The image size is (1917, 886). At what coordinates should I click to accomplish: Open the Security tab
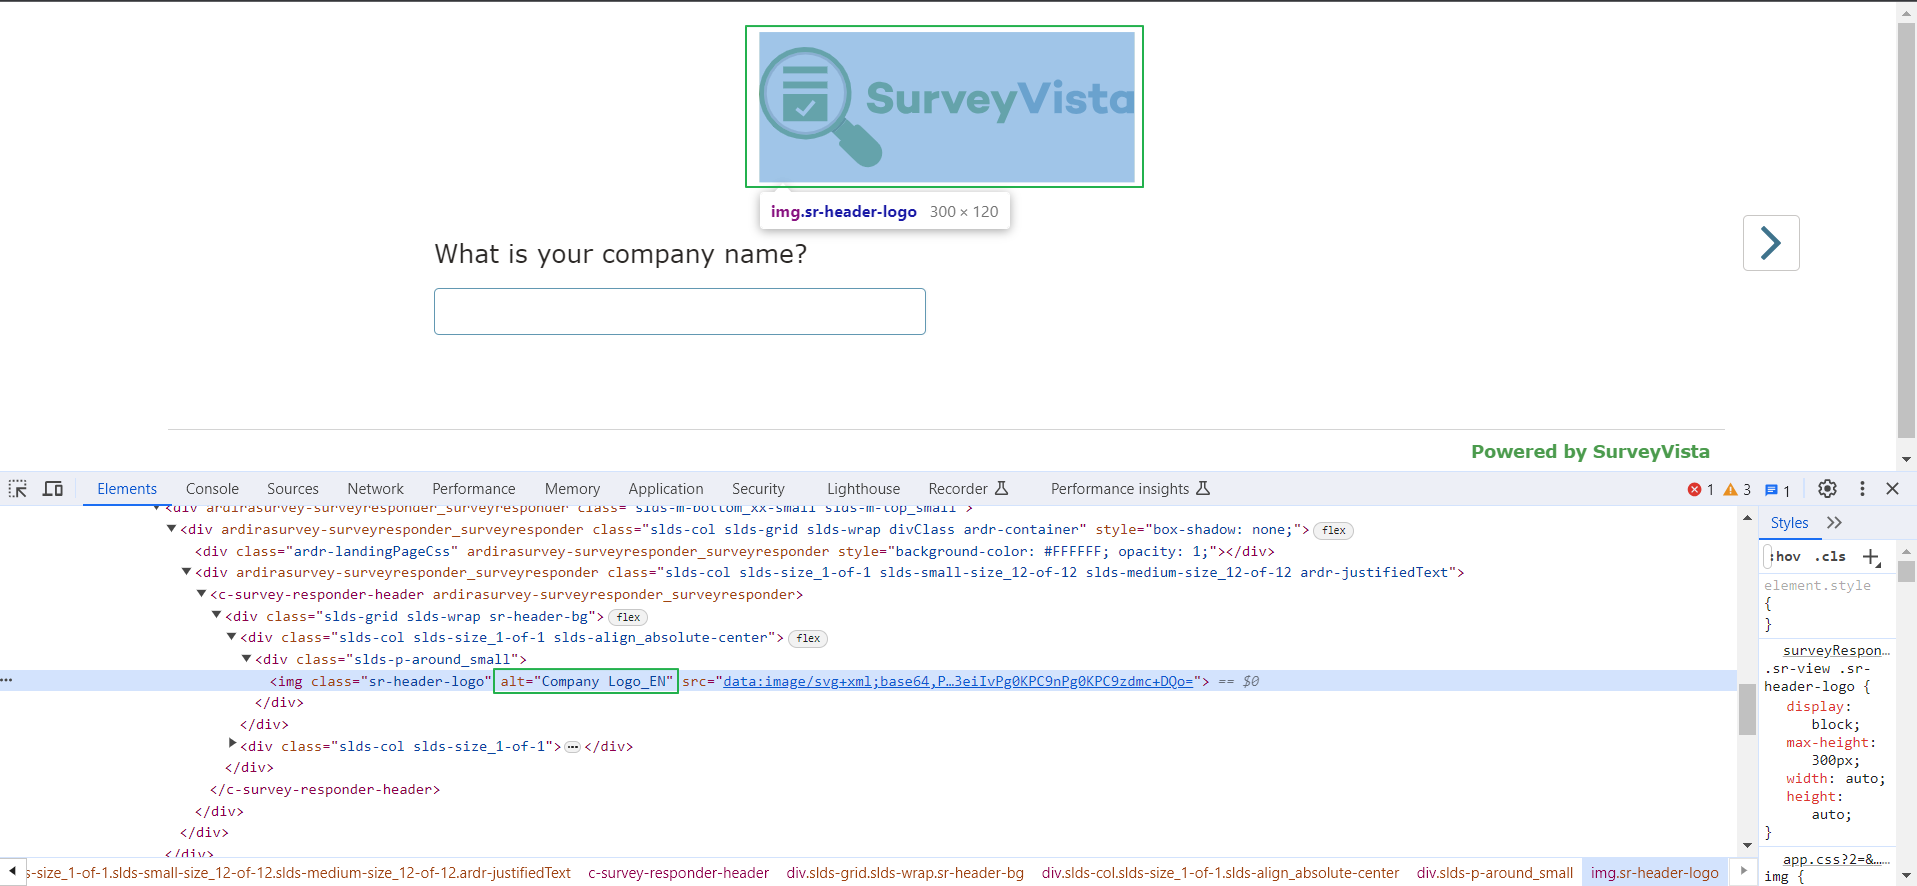click(758, 489)
